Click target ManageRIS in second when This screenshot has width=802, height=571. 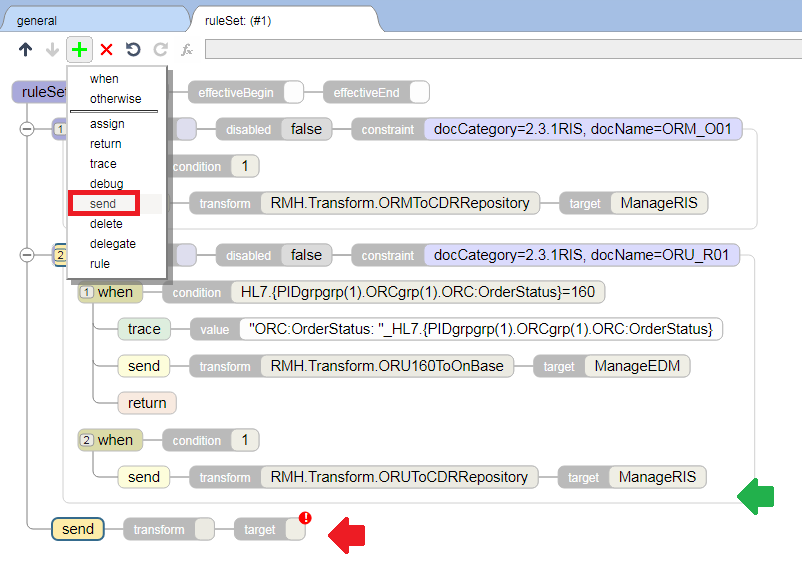point(658,477)
